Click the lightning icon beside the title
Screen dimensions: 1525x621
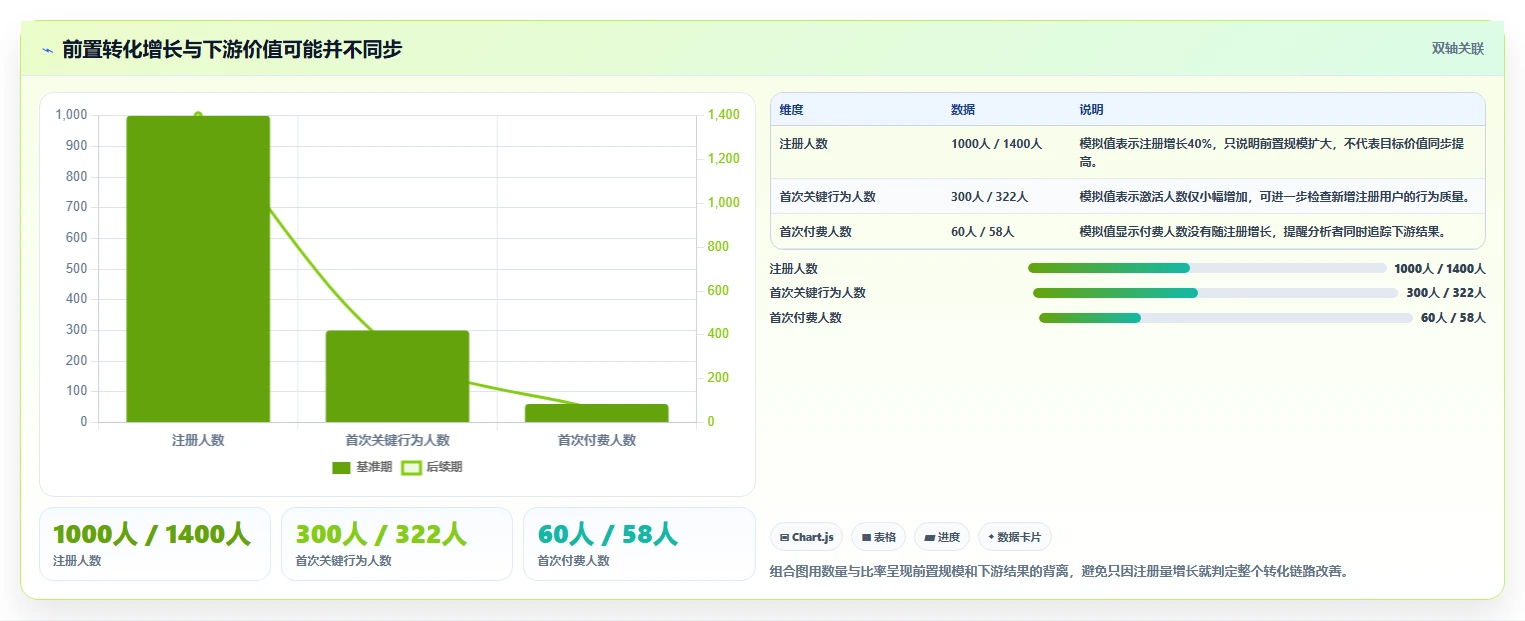[x=47, y=50]
